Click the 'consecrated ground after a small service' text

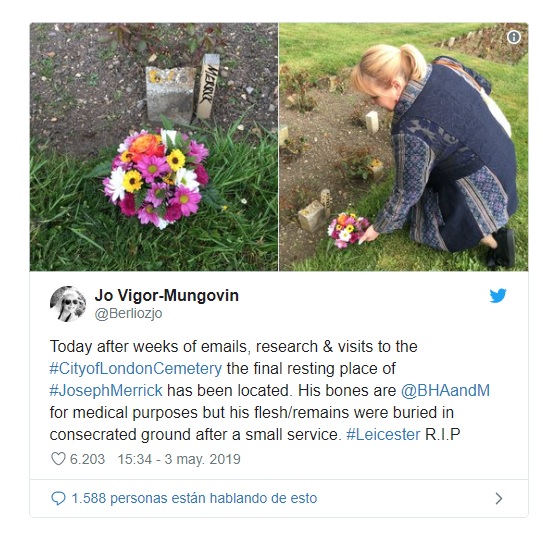click(x=196, y=434)
